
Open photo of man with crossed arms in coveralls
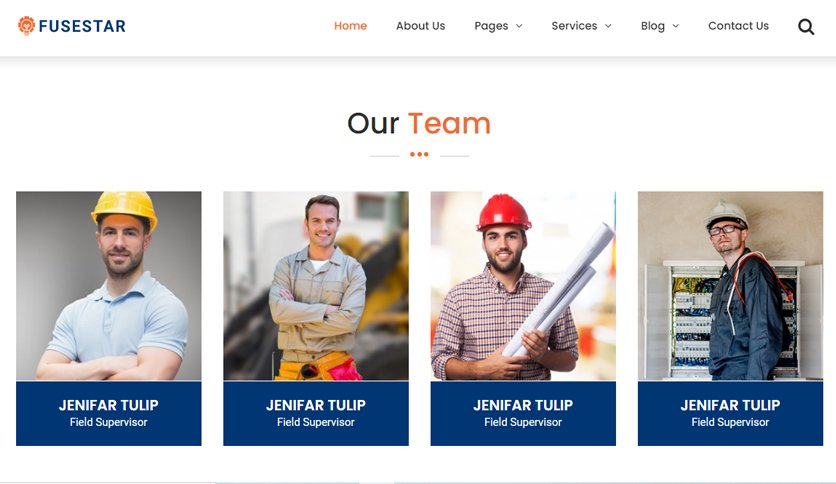point(316,286)
